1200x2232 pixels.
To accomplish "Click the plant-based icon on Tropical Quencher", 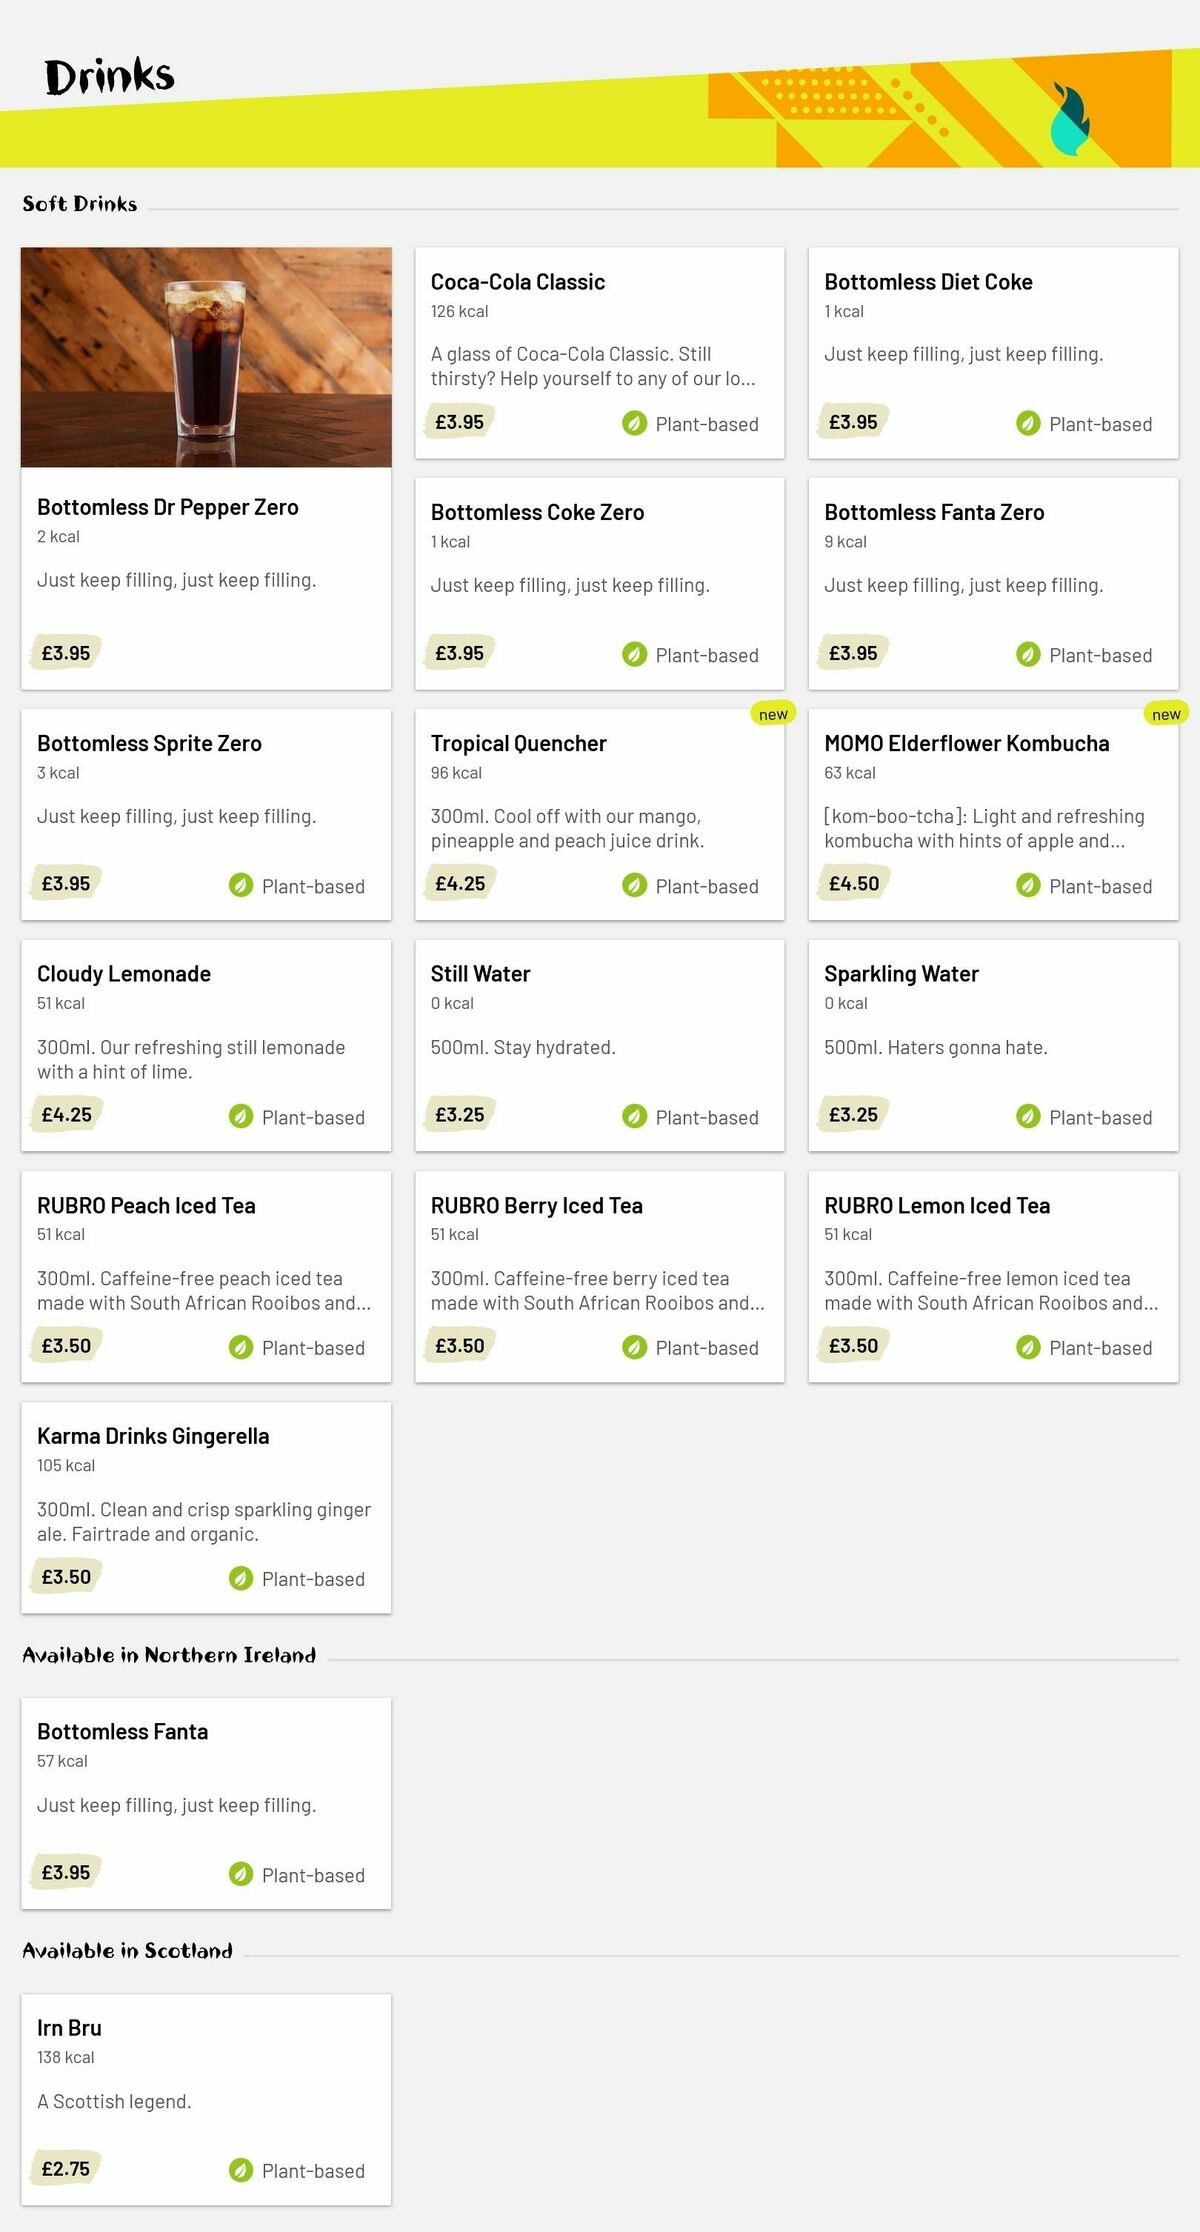I will (635, 886).
